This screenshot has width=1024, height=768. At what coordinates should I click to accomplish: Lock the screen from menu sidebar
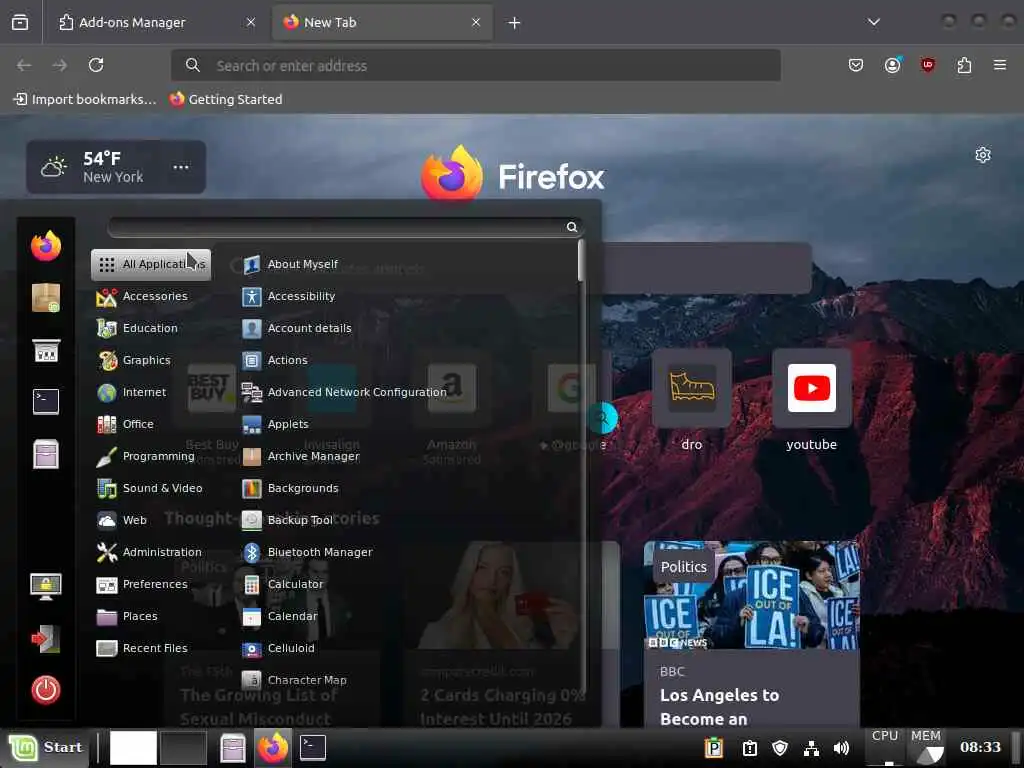coord(46,586)
